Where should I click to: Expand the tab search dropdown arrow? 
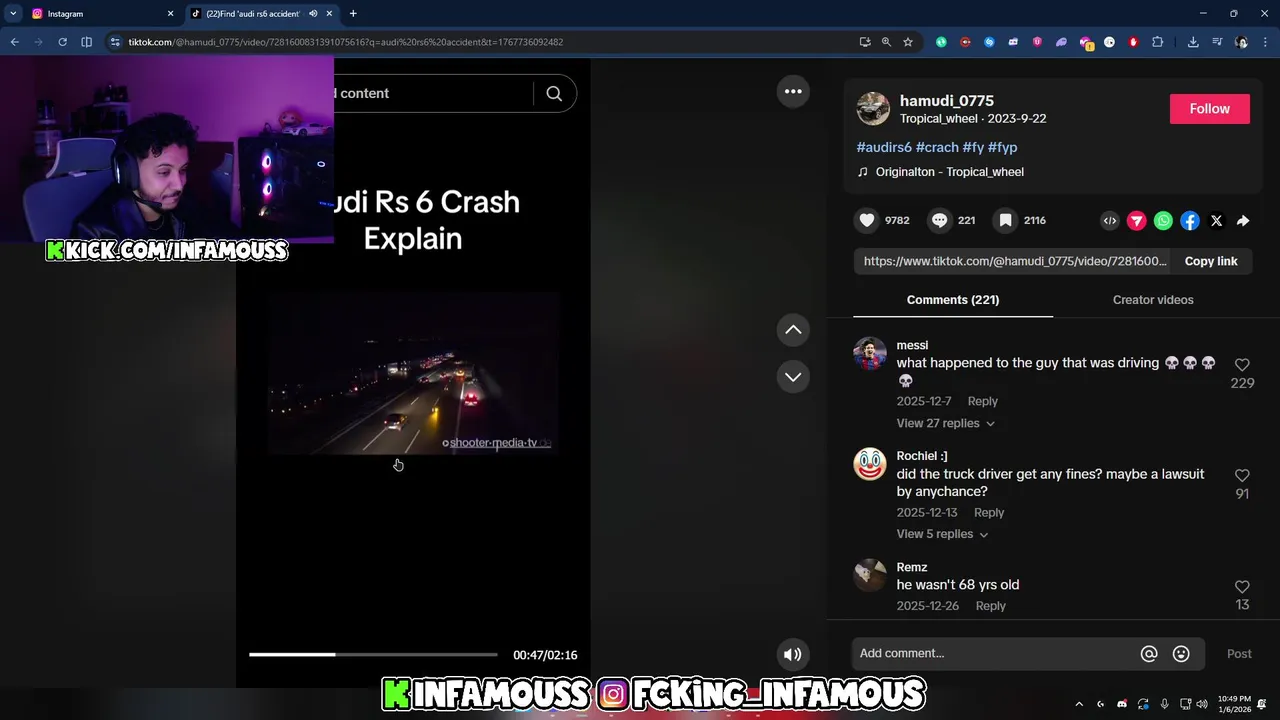click(13, 14)
